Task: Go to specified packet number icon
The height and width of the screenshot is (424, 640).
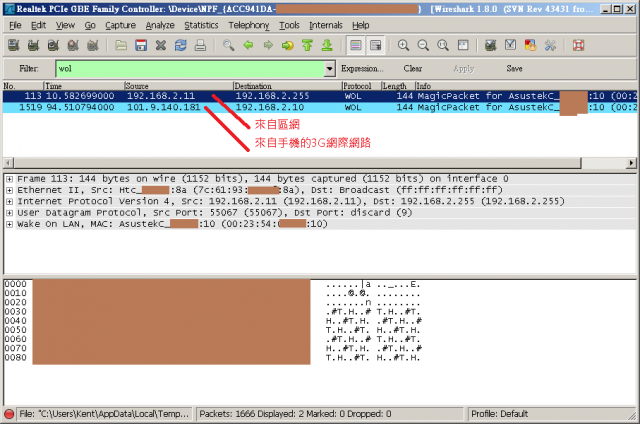Action: (288, 45)
